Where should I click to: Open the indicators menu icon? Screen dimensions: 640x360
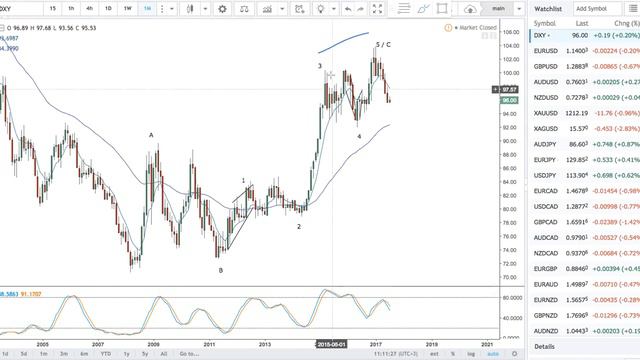[267, 9]
